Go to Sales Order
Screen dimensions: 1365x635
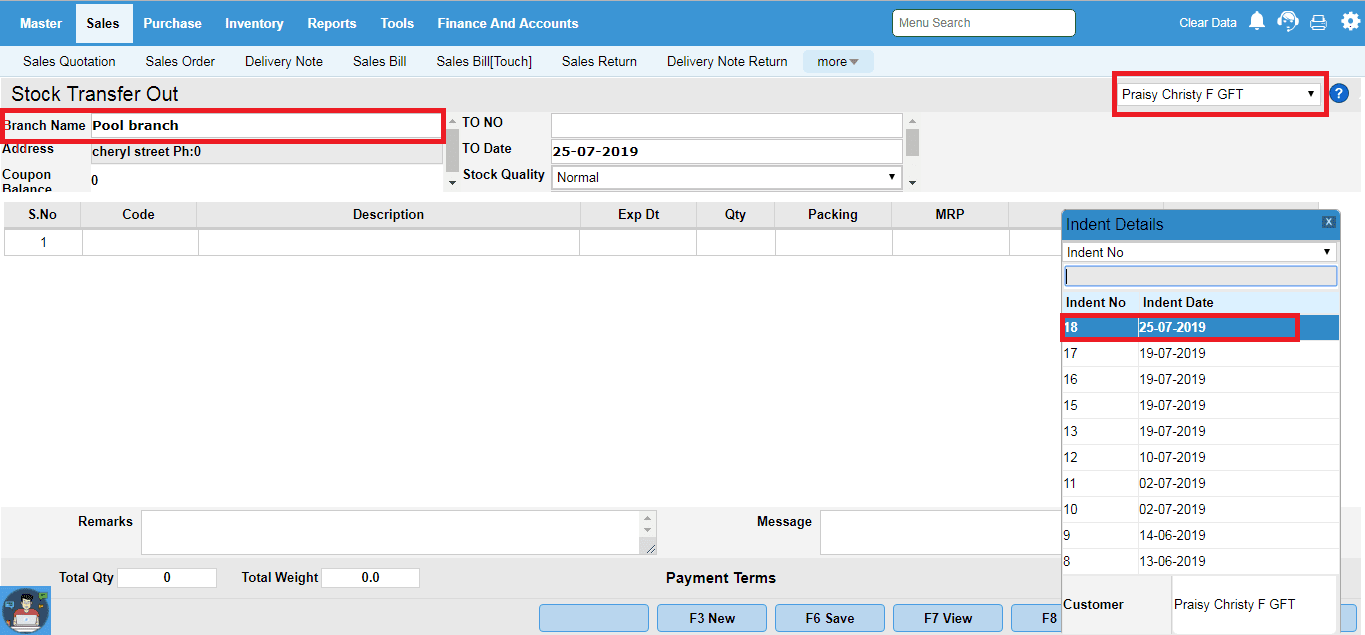coord(180,61)
